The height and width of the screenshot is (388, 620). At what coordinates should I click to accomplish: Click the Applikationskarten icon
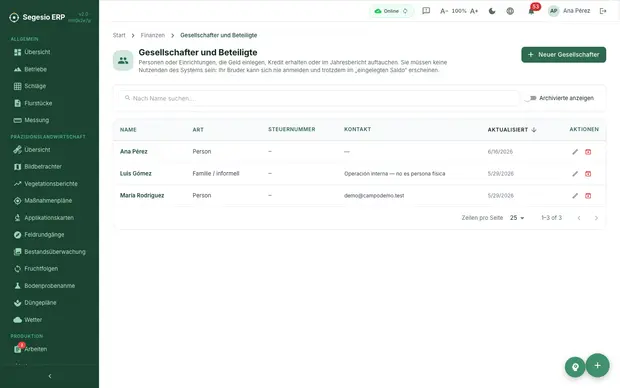(x=17, y=218)
